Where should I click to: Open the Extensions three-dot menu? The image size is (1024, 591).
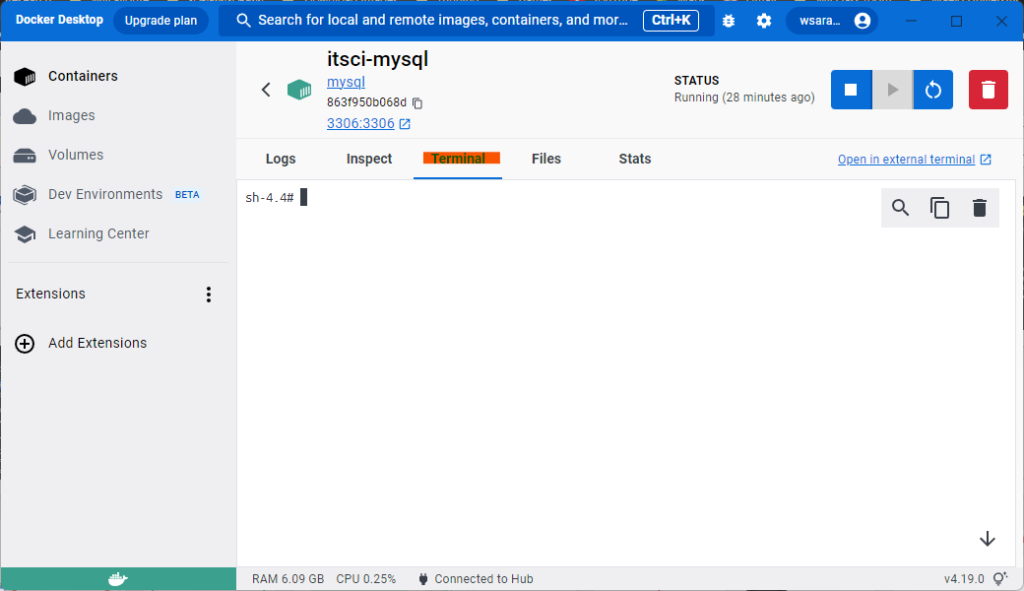coord(208,294)
